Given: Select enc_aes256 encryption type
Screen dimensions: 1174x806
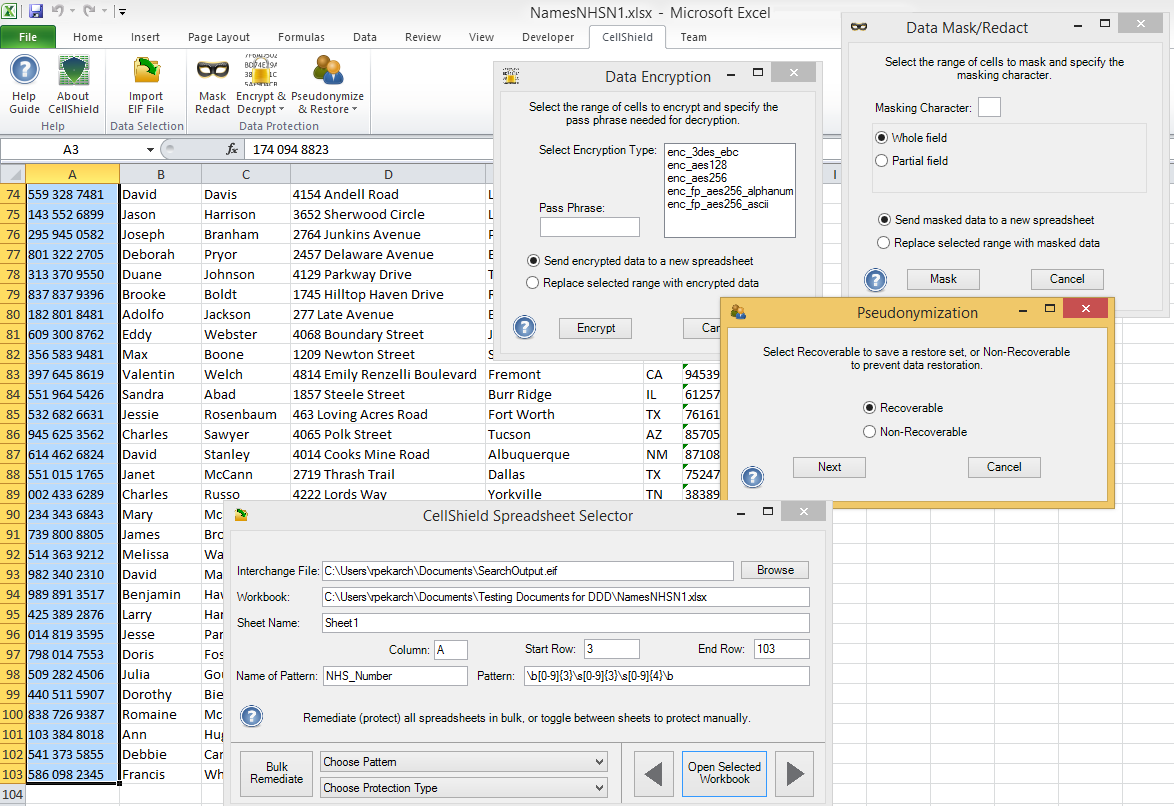Looking at the screenshot, I should (x=697, y=178).
